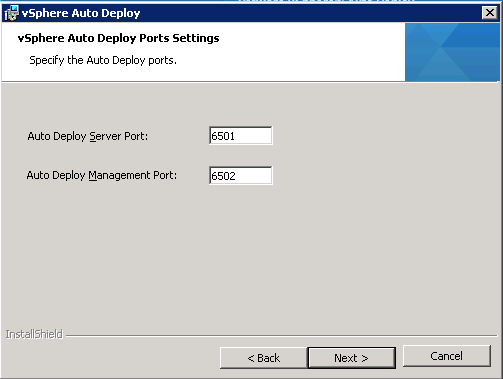Go to the previous step with Back
This screenshot has width=503, height=379.
point(263,358)
